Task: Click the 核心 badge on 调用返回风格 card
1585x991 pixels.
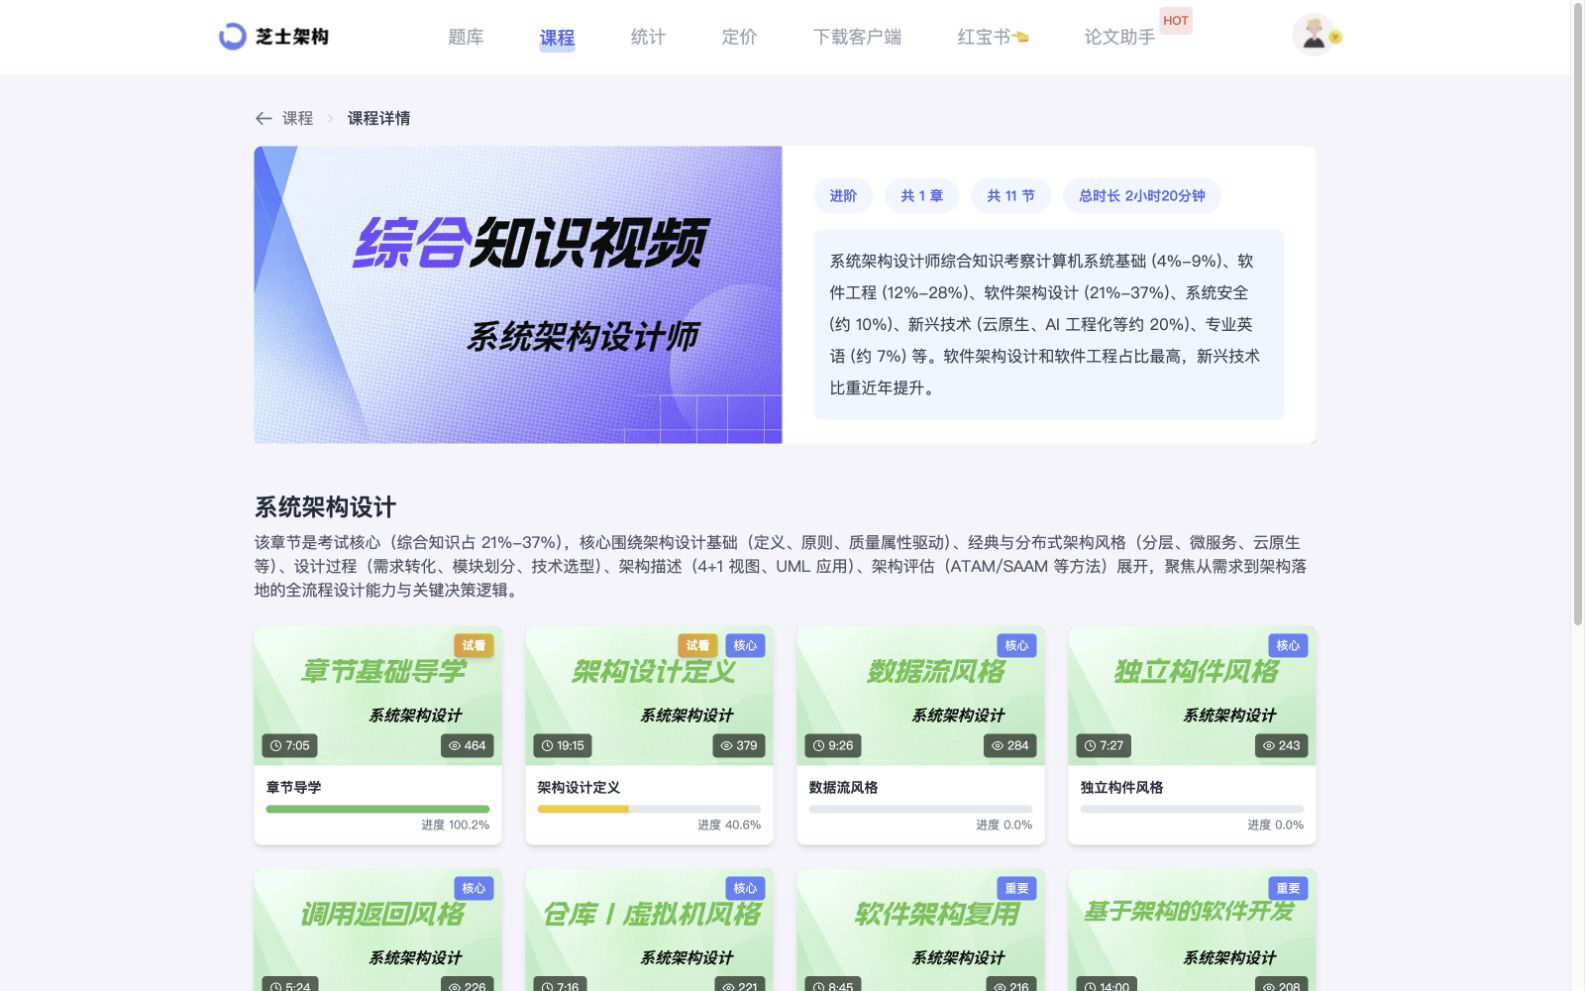Action: [x=473, y=888]
